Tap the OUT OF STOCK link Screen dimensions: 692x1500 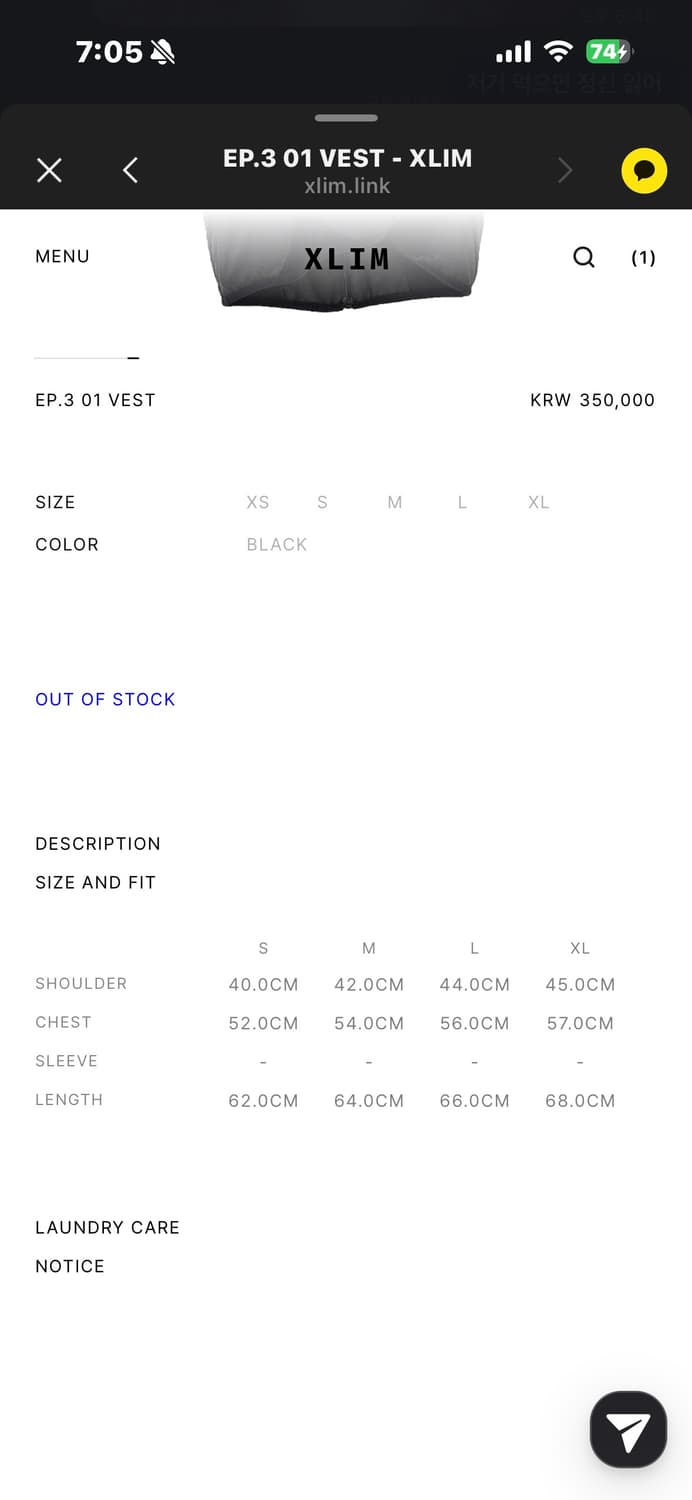[x=105, y=700]
